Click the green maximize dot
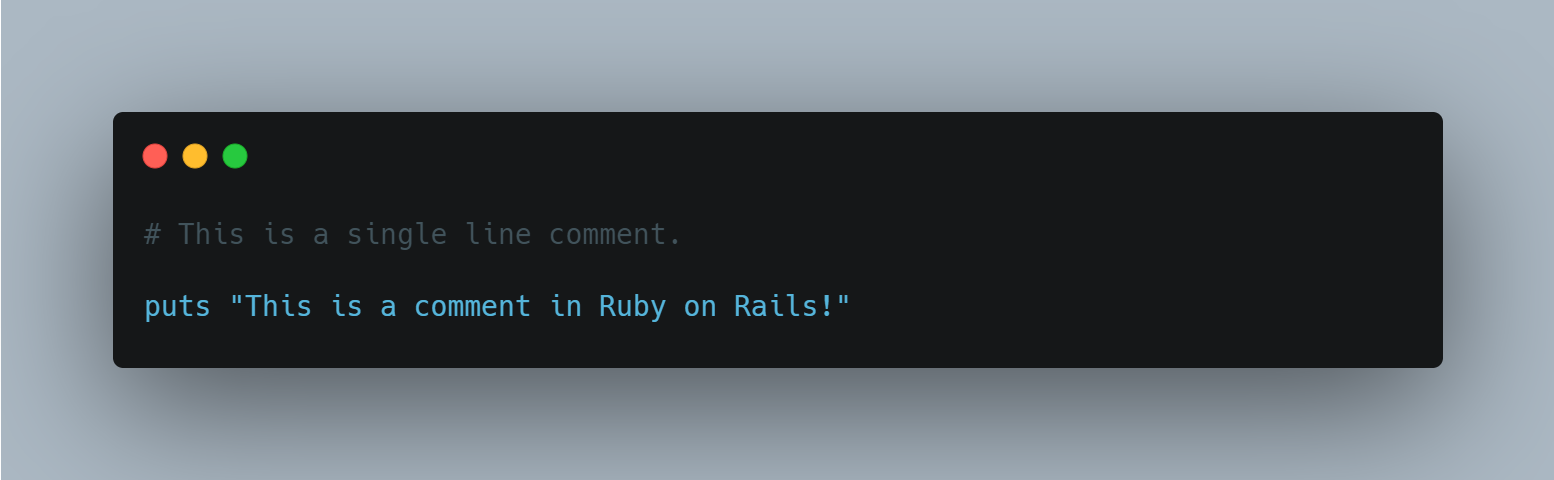The height and width of the screenshot is (480, 1554). 235,156
